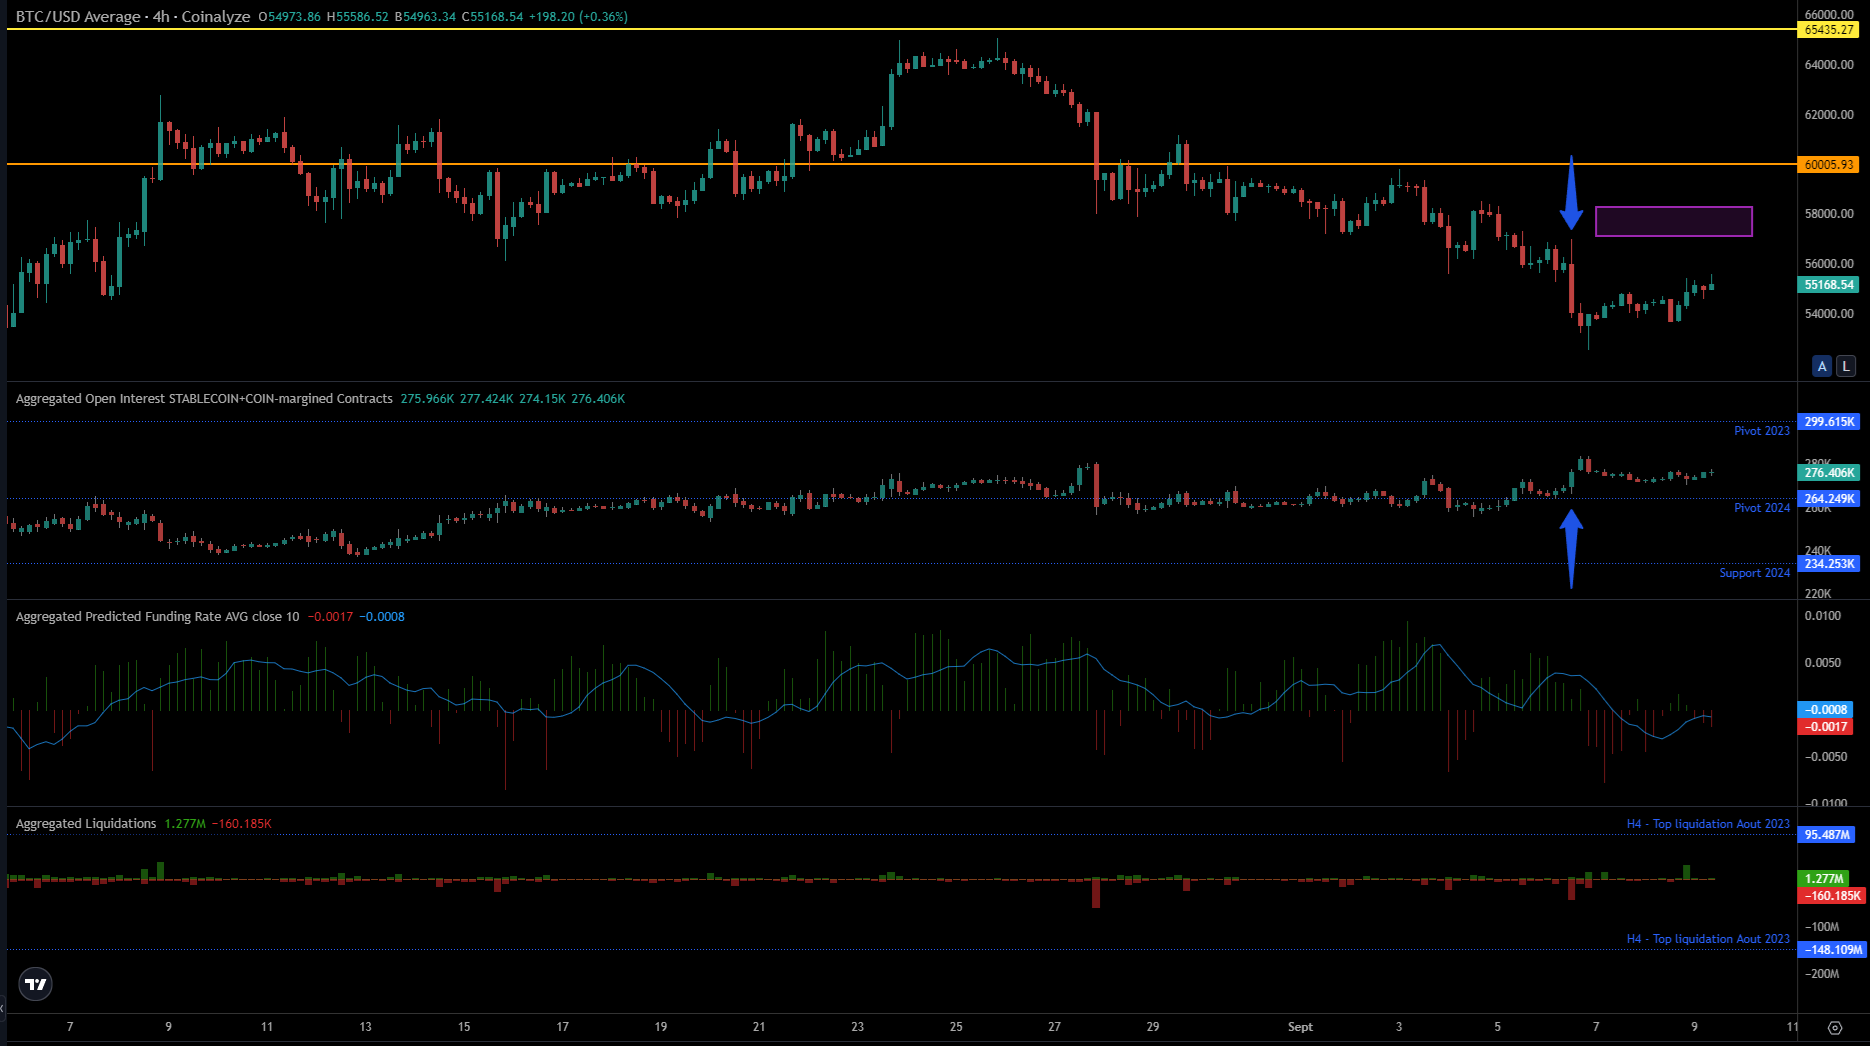Screen dimensions: 1870x1046
Task: Select the -148.109M liquidation level label
Action: pos(1831,949)
